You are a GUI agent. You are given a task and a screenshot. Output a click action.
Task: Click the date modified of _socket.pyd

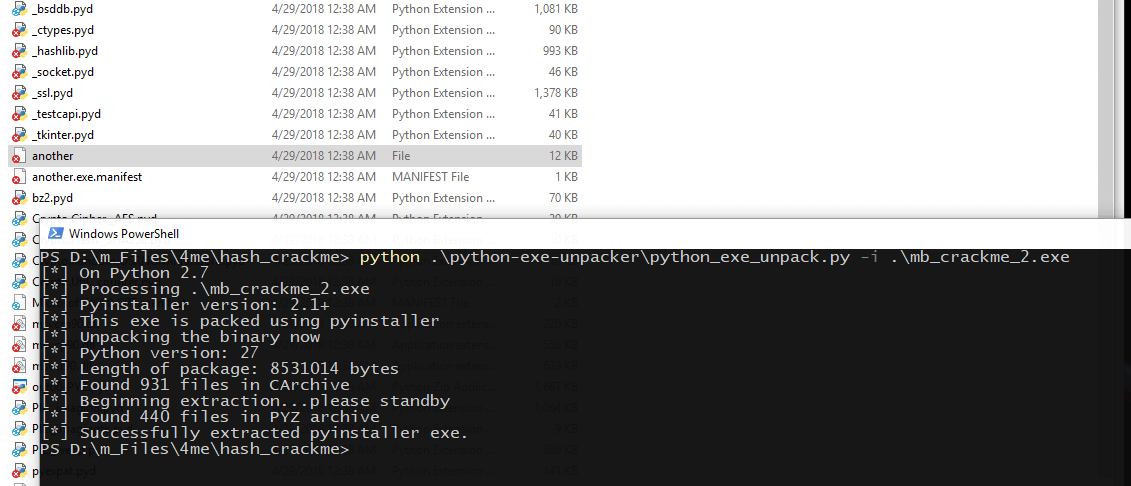324,72
